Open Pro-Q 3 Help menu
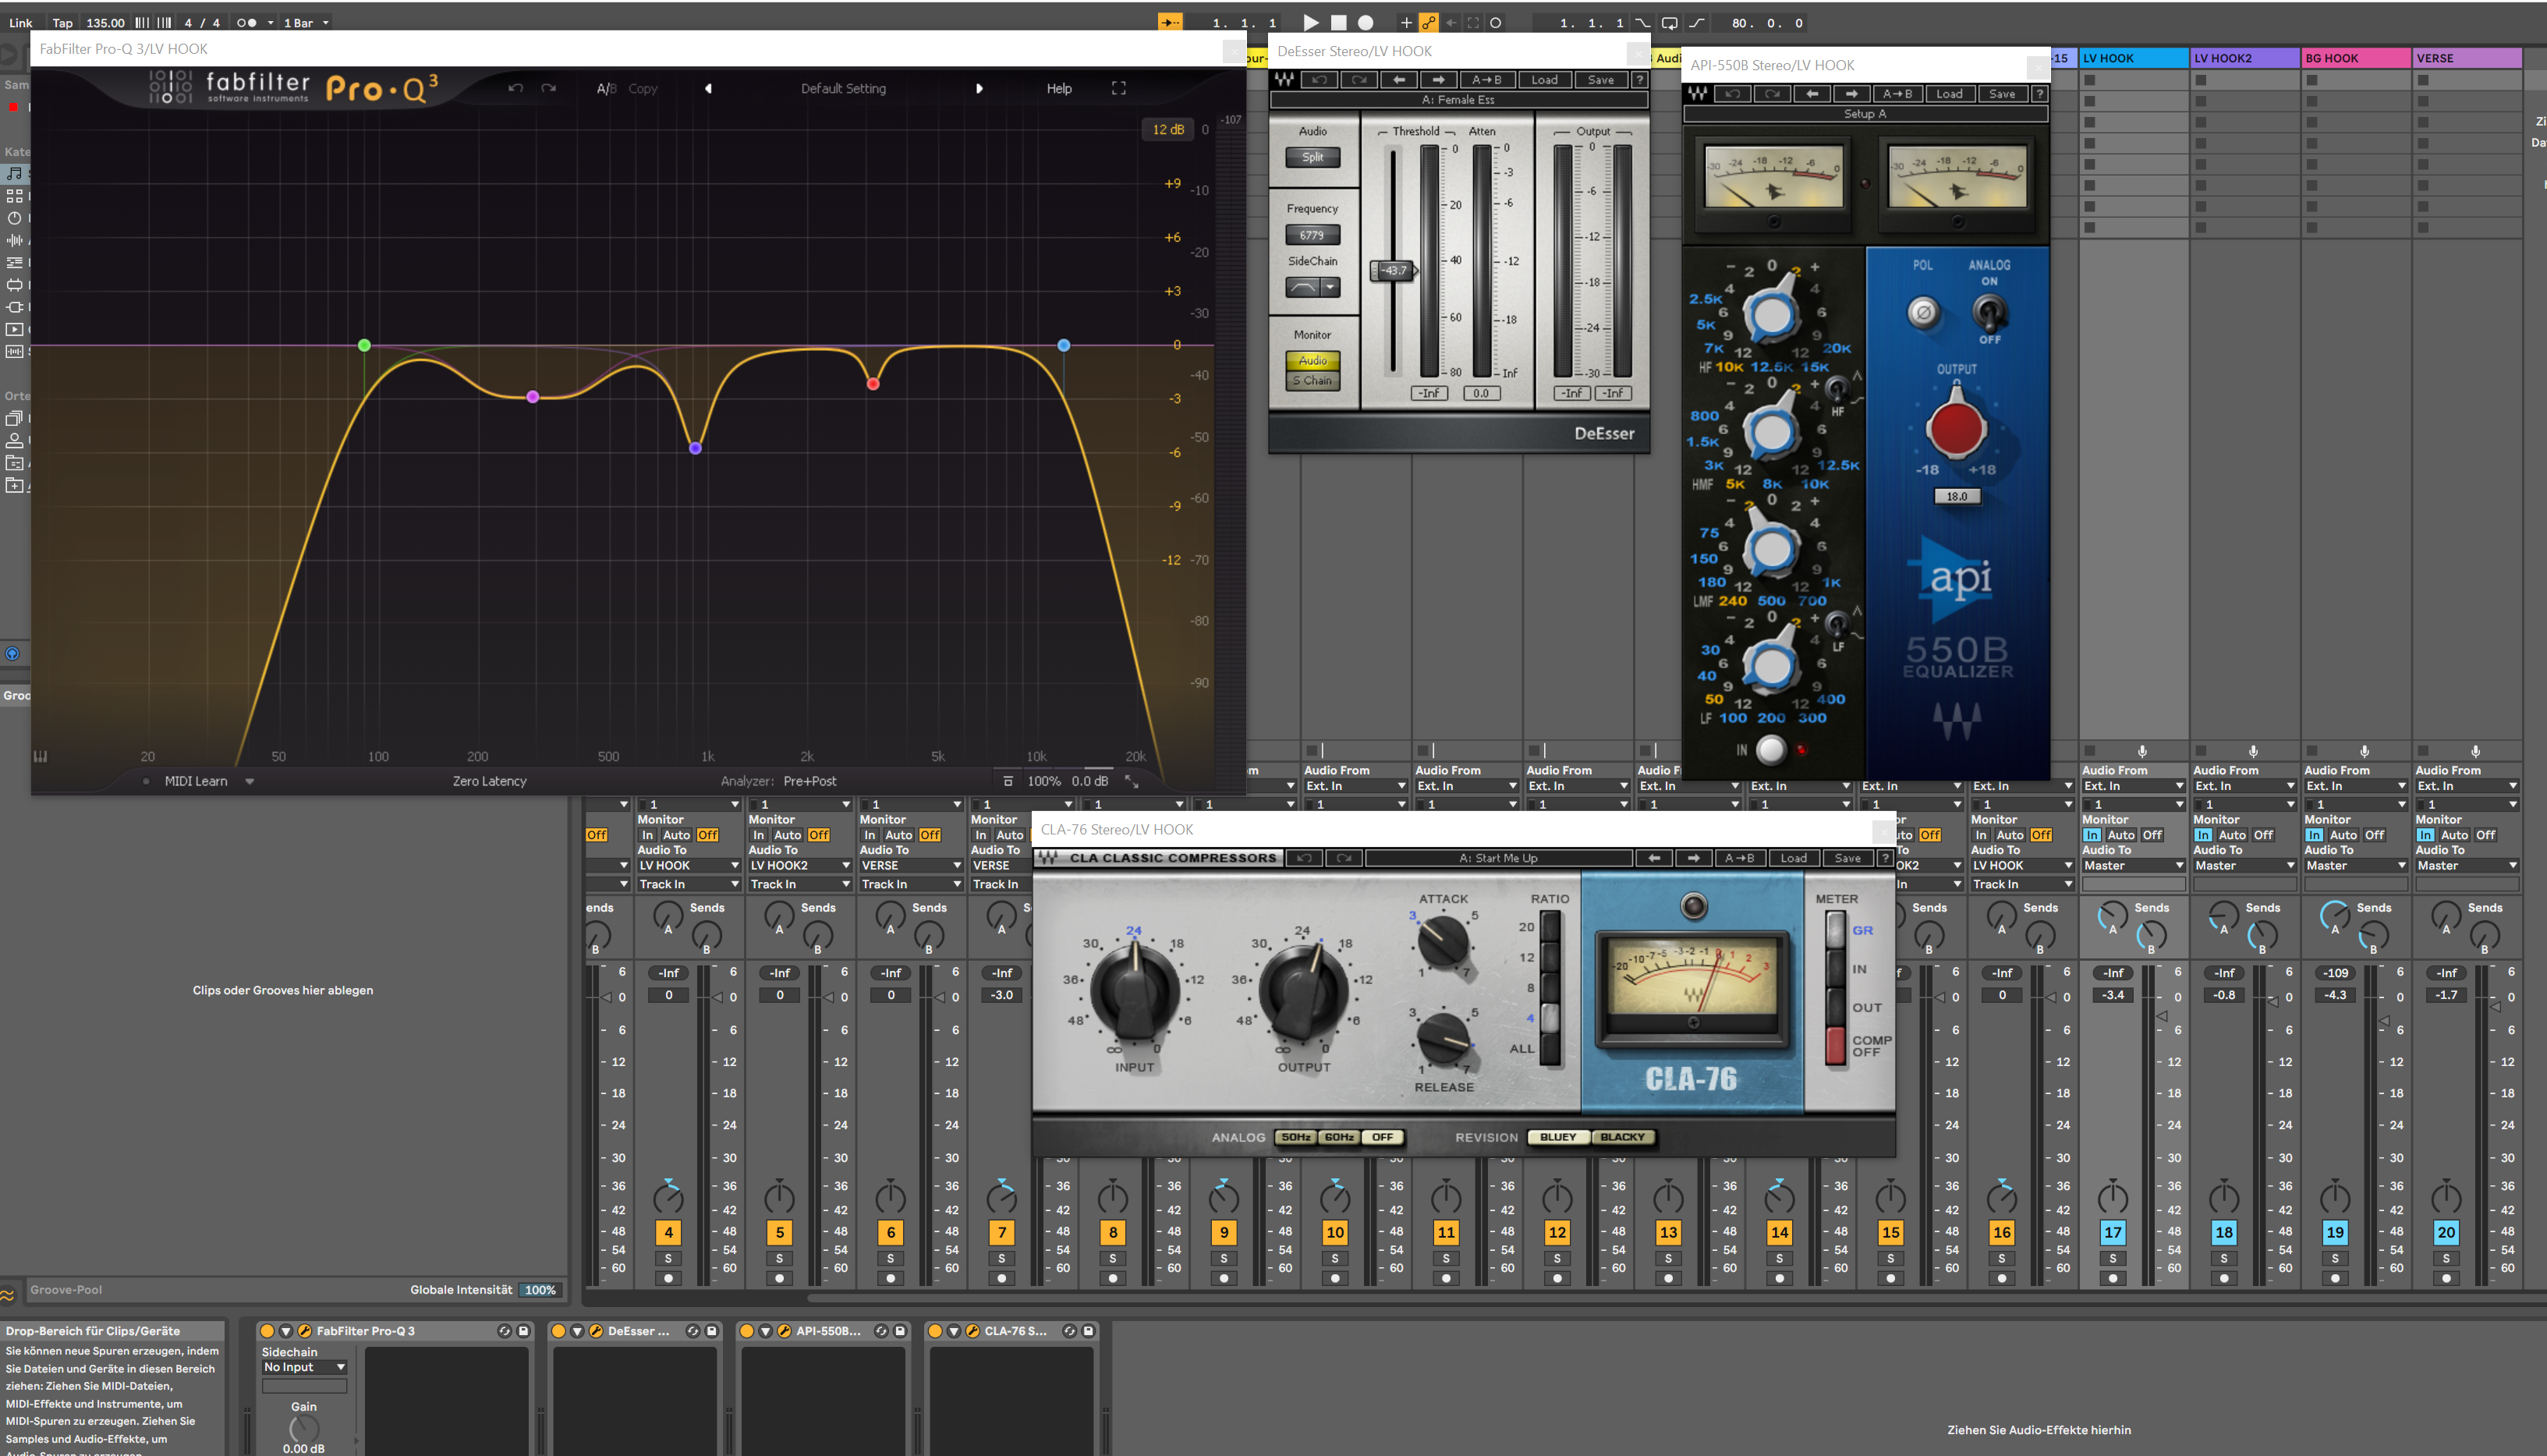This screenshot has width=2547, height=1456. [x=1059, y=88]
